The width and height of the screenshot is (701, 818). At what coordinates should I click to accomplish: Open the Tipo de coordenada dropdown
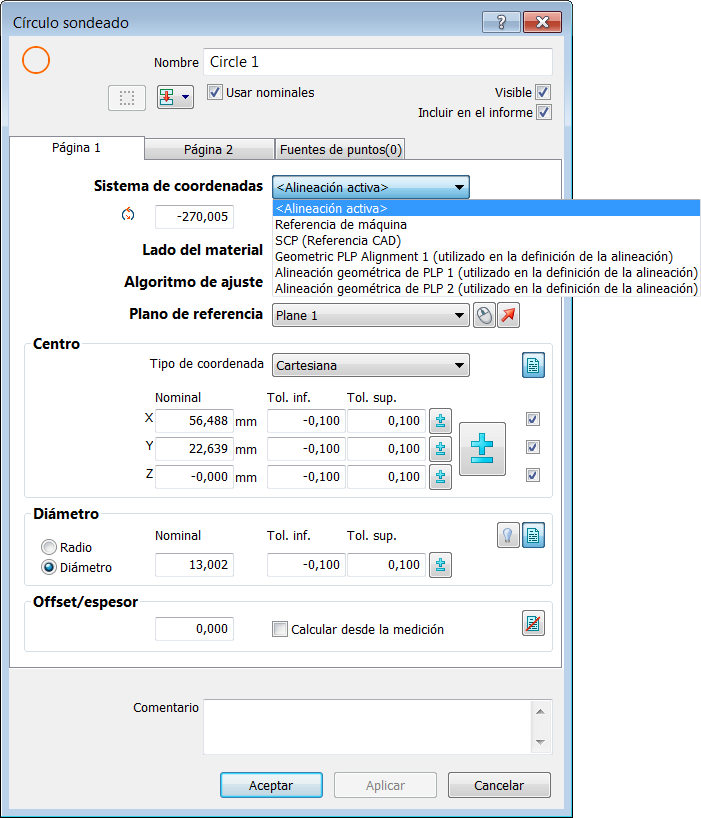point(371,365)
